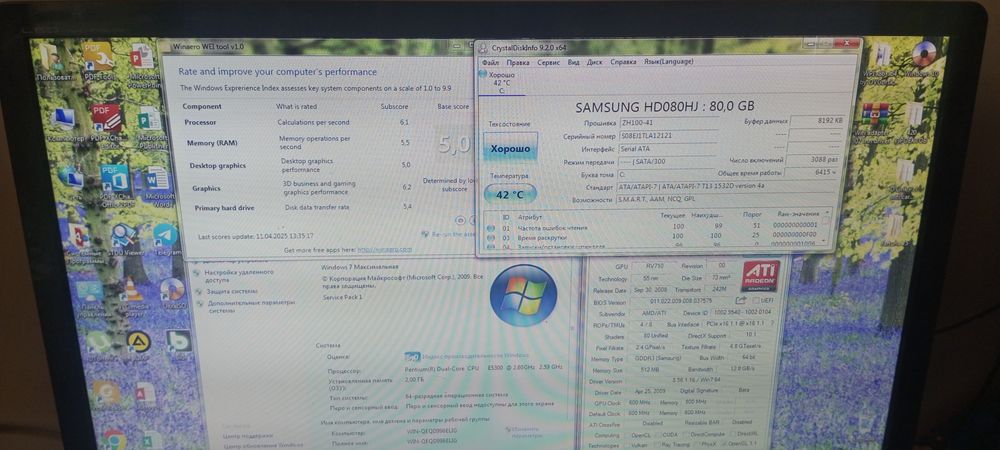
Task: Launch STDU Viewer from the desktop
Action: pos(125,240)
